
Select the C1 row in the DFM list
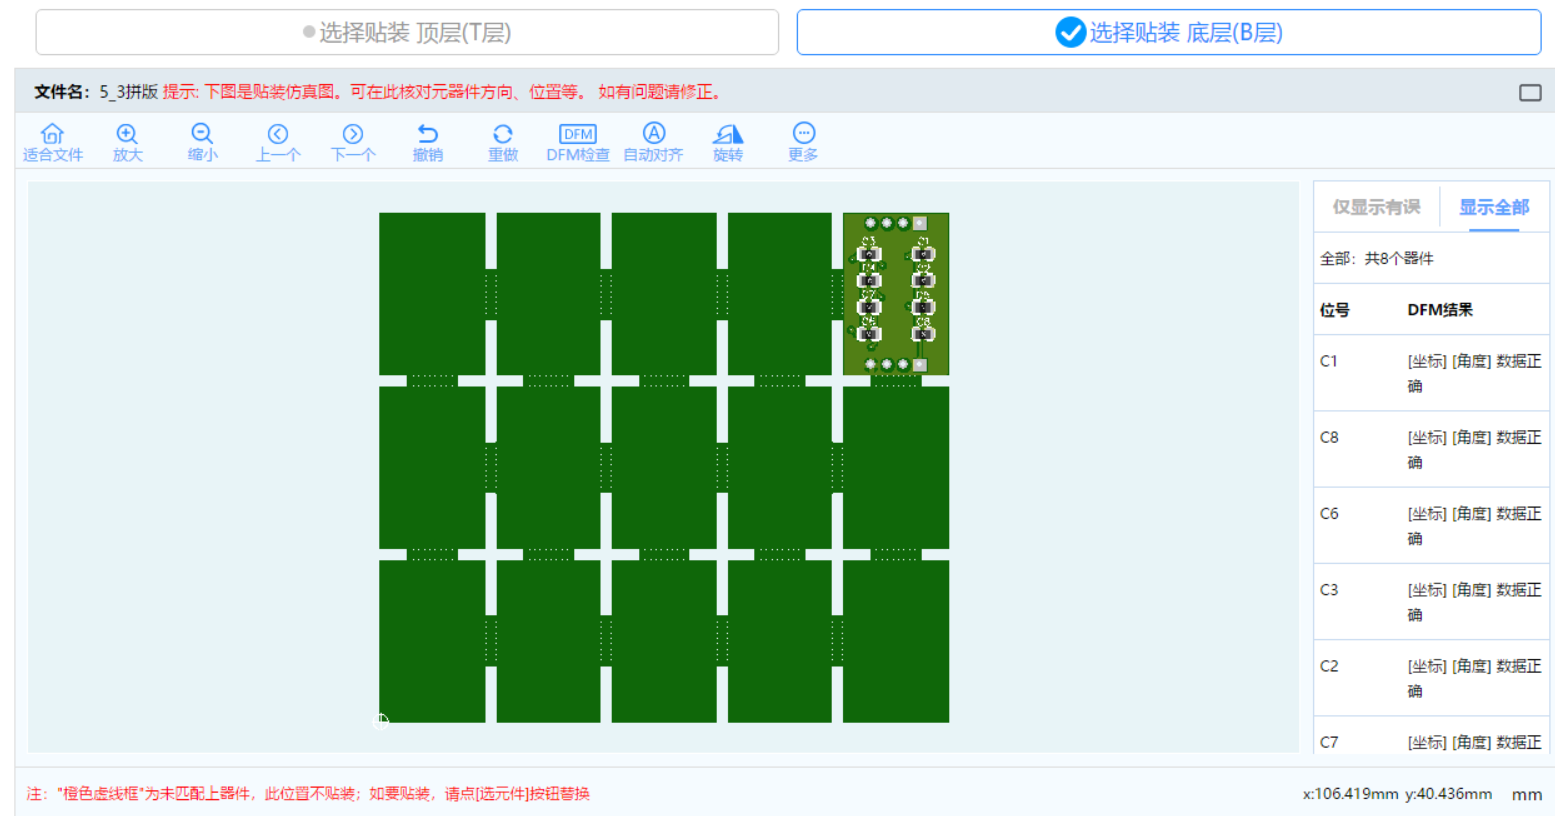point(1431,373)
